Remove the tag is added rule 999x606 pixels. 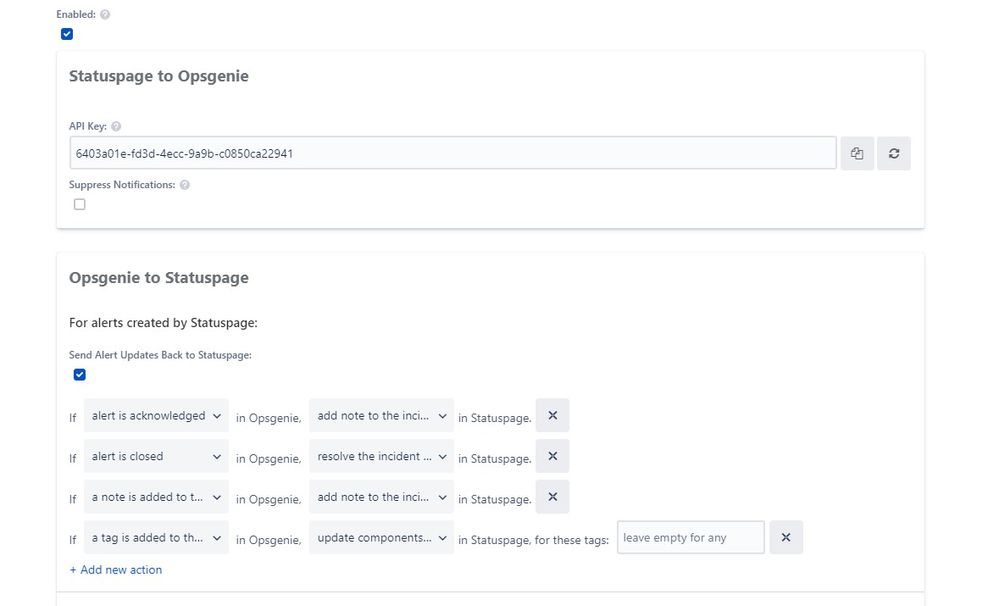point(786,537)
